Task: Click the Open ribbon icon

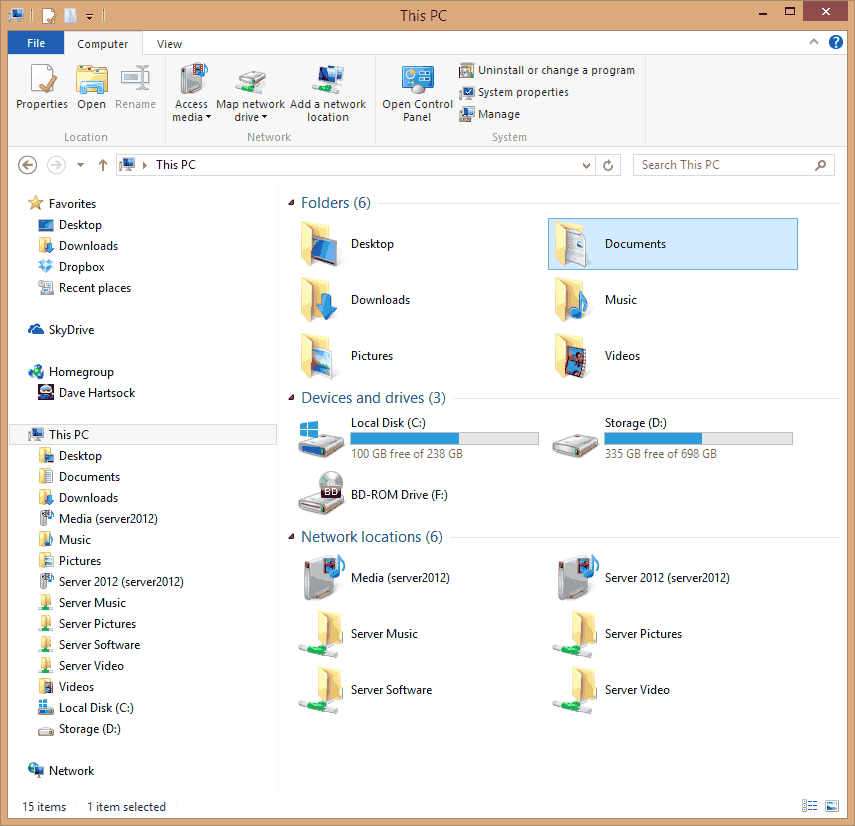Action: 92,86
